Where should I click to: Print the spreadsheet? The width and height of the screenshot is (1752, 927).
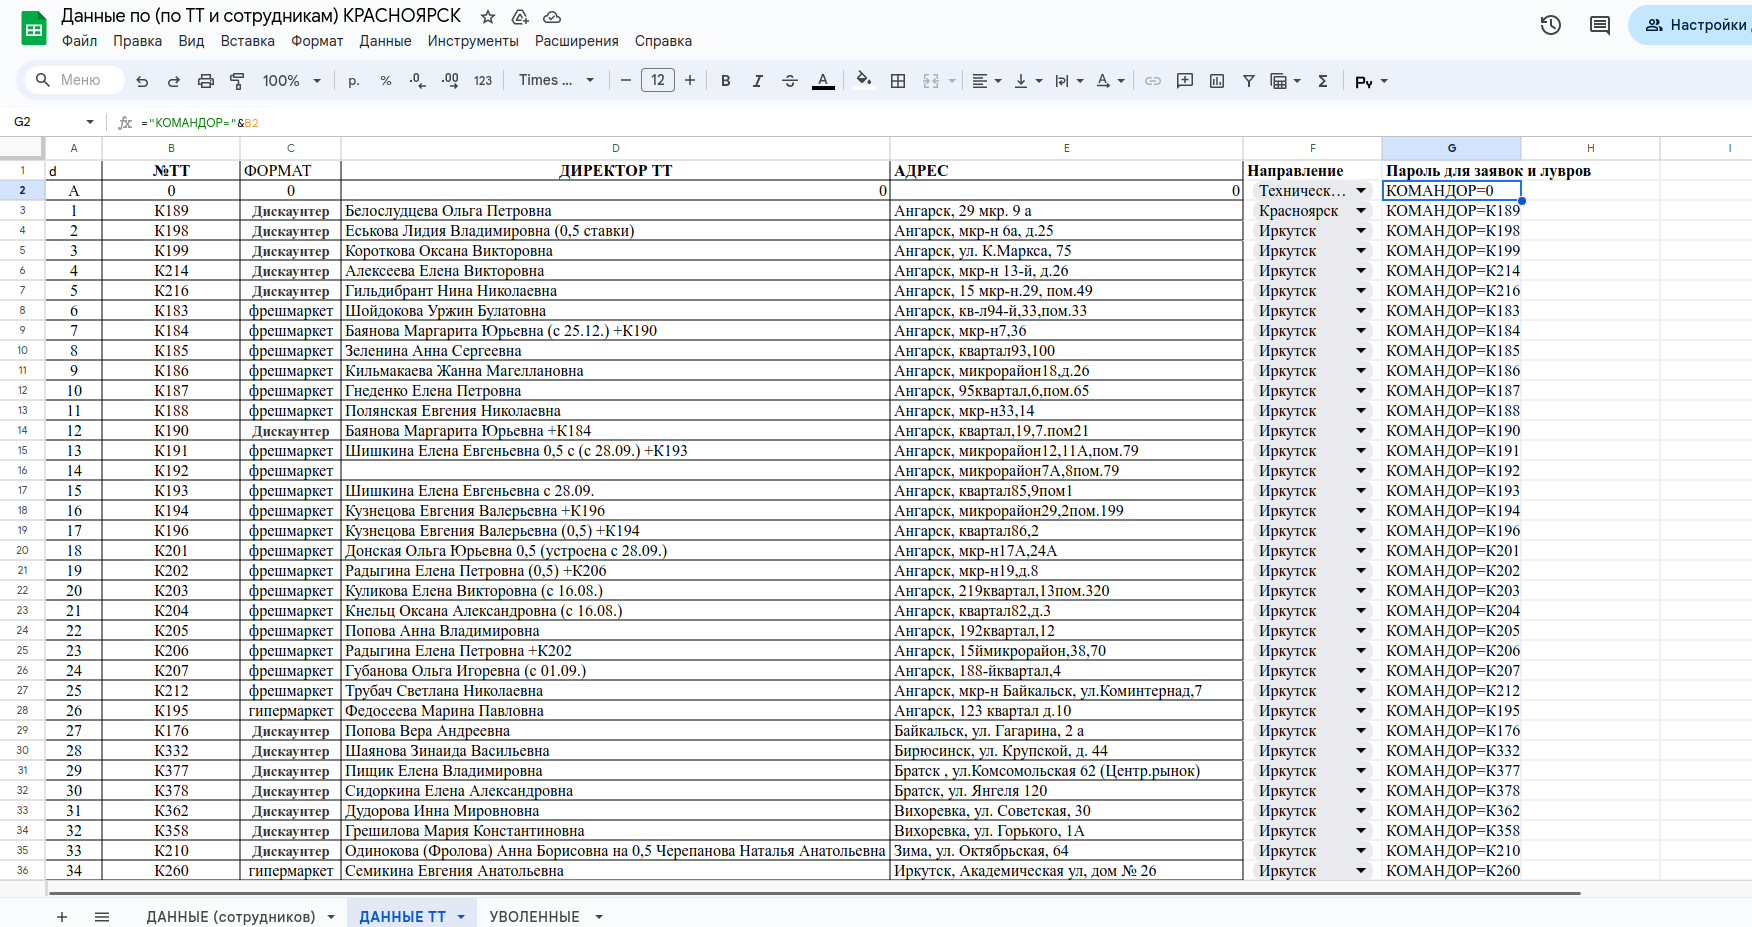[206, 81]
